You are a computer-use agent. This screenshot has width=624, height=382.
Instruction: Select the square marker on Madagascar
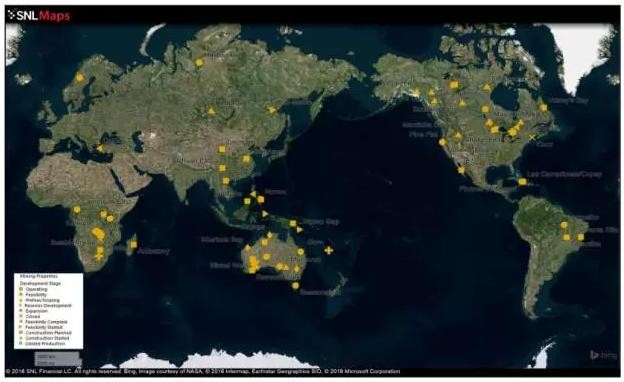134,244
